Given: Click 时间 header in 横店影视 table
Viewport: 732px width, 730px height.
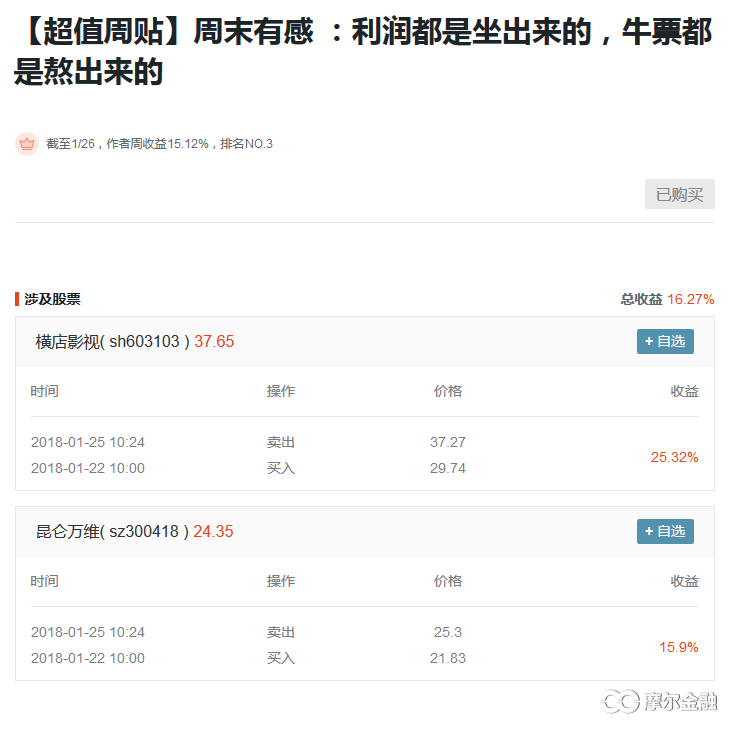Looking at the screenshot, I should click(44, 391).
